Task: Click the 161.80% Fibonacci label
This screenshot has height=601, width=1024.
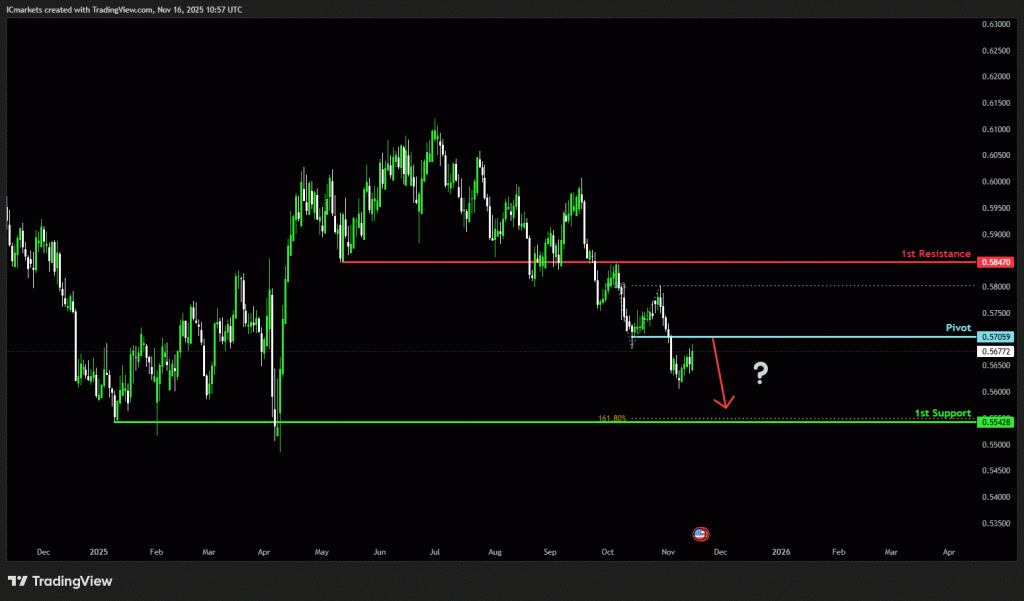Action: 612,418
